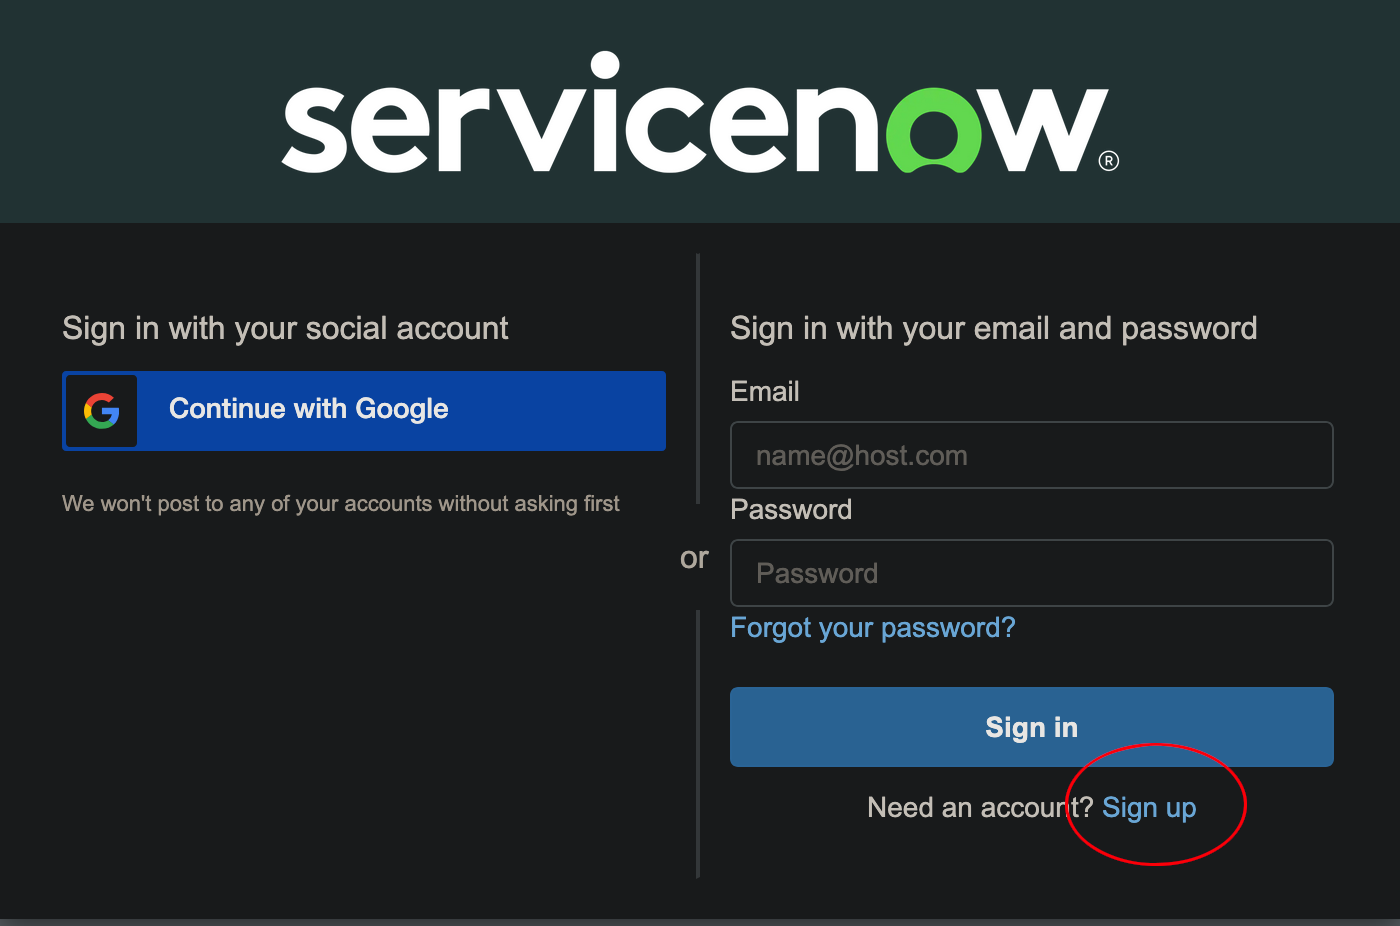Screen dimensions: 1400x926
Task: Focus the Email input field
Action: coord(1032,455)
